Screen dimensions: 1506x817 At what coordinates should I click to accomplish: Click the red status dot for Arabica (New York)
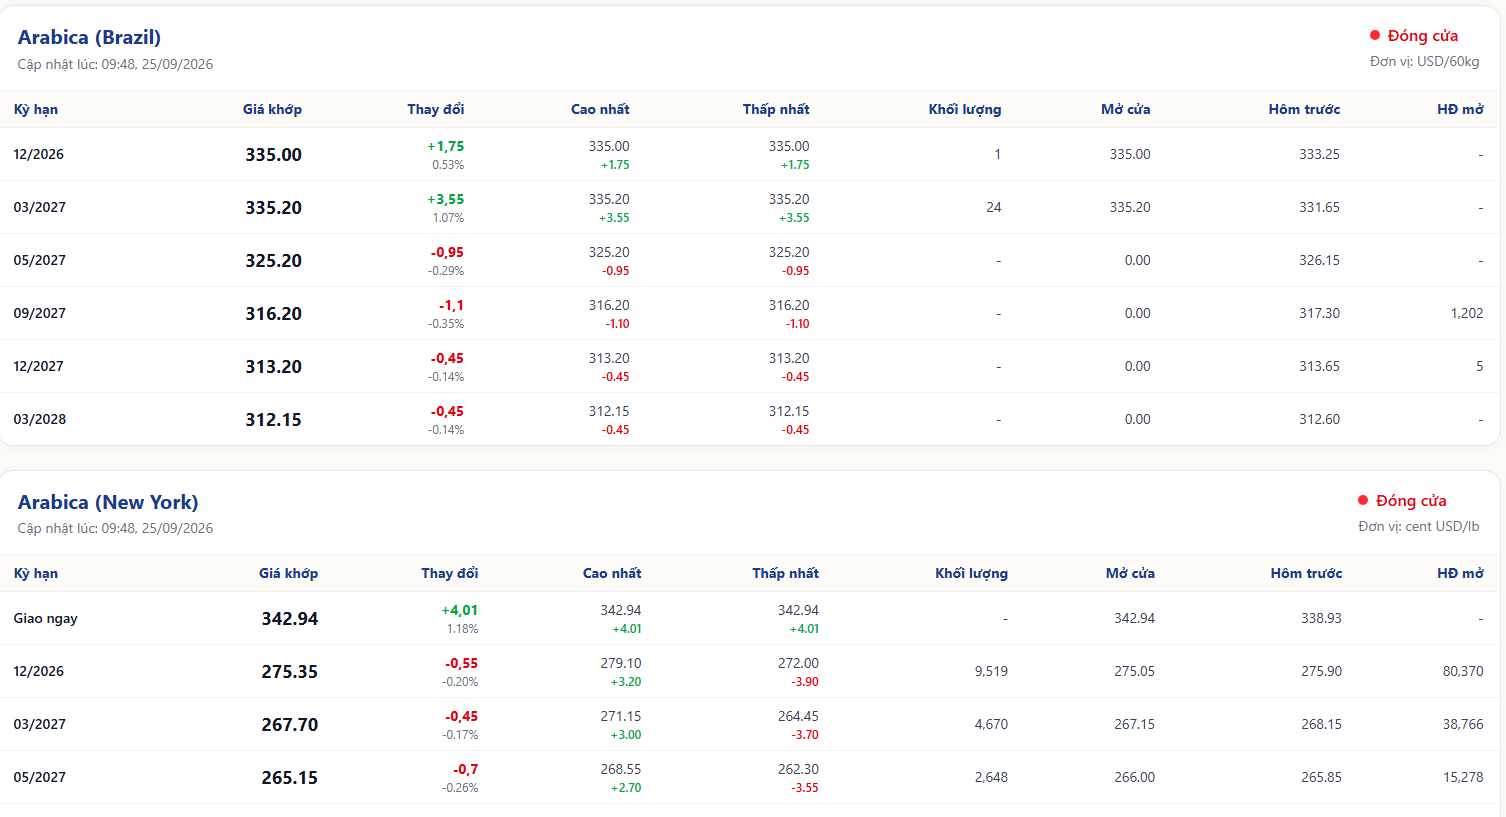pos(1363,500)
